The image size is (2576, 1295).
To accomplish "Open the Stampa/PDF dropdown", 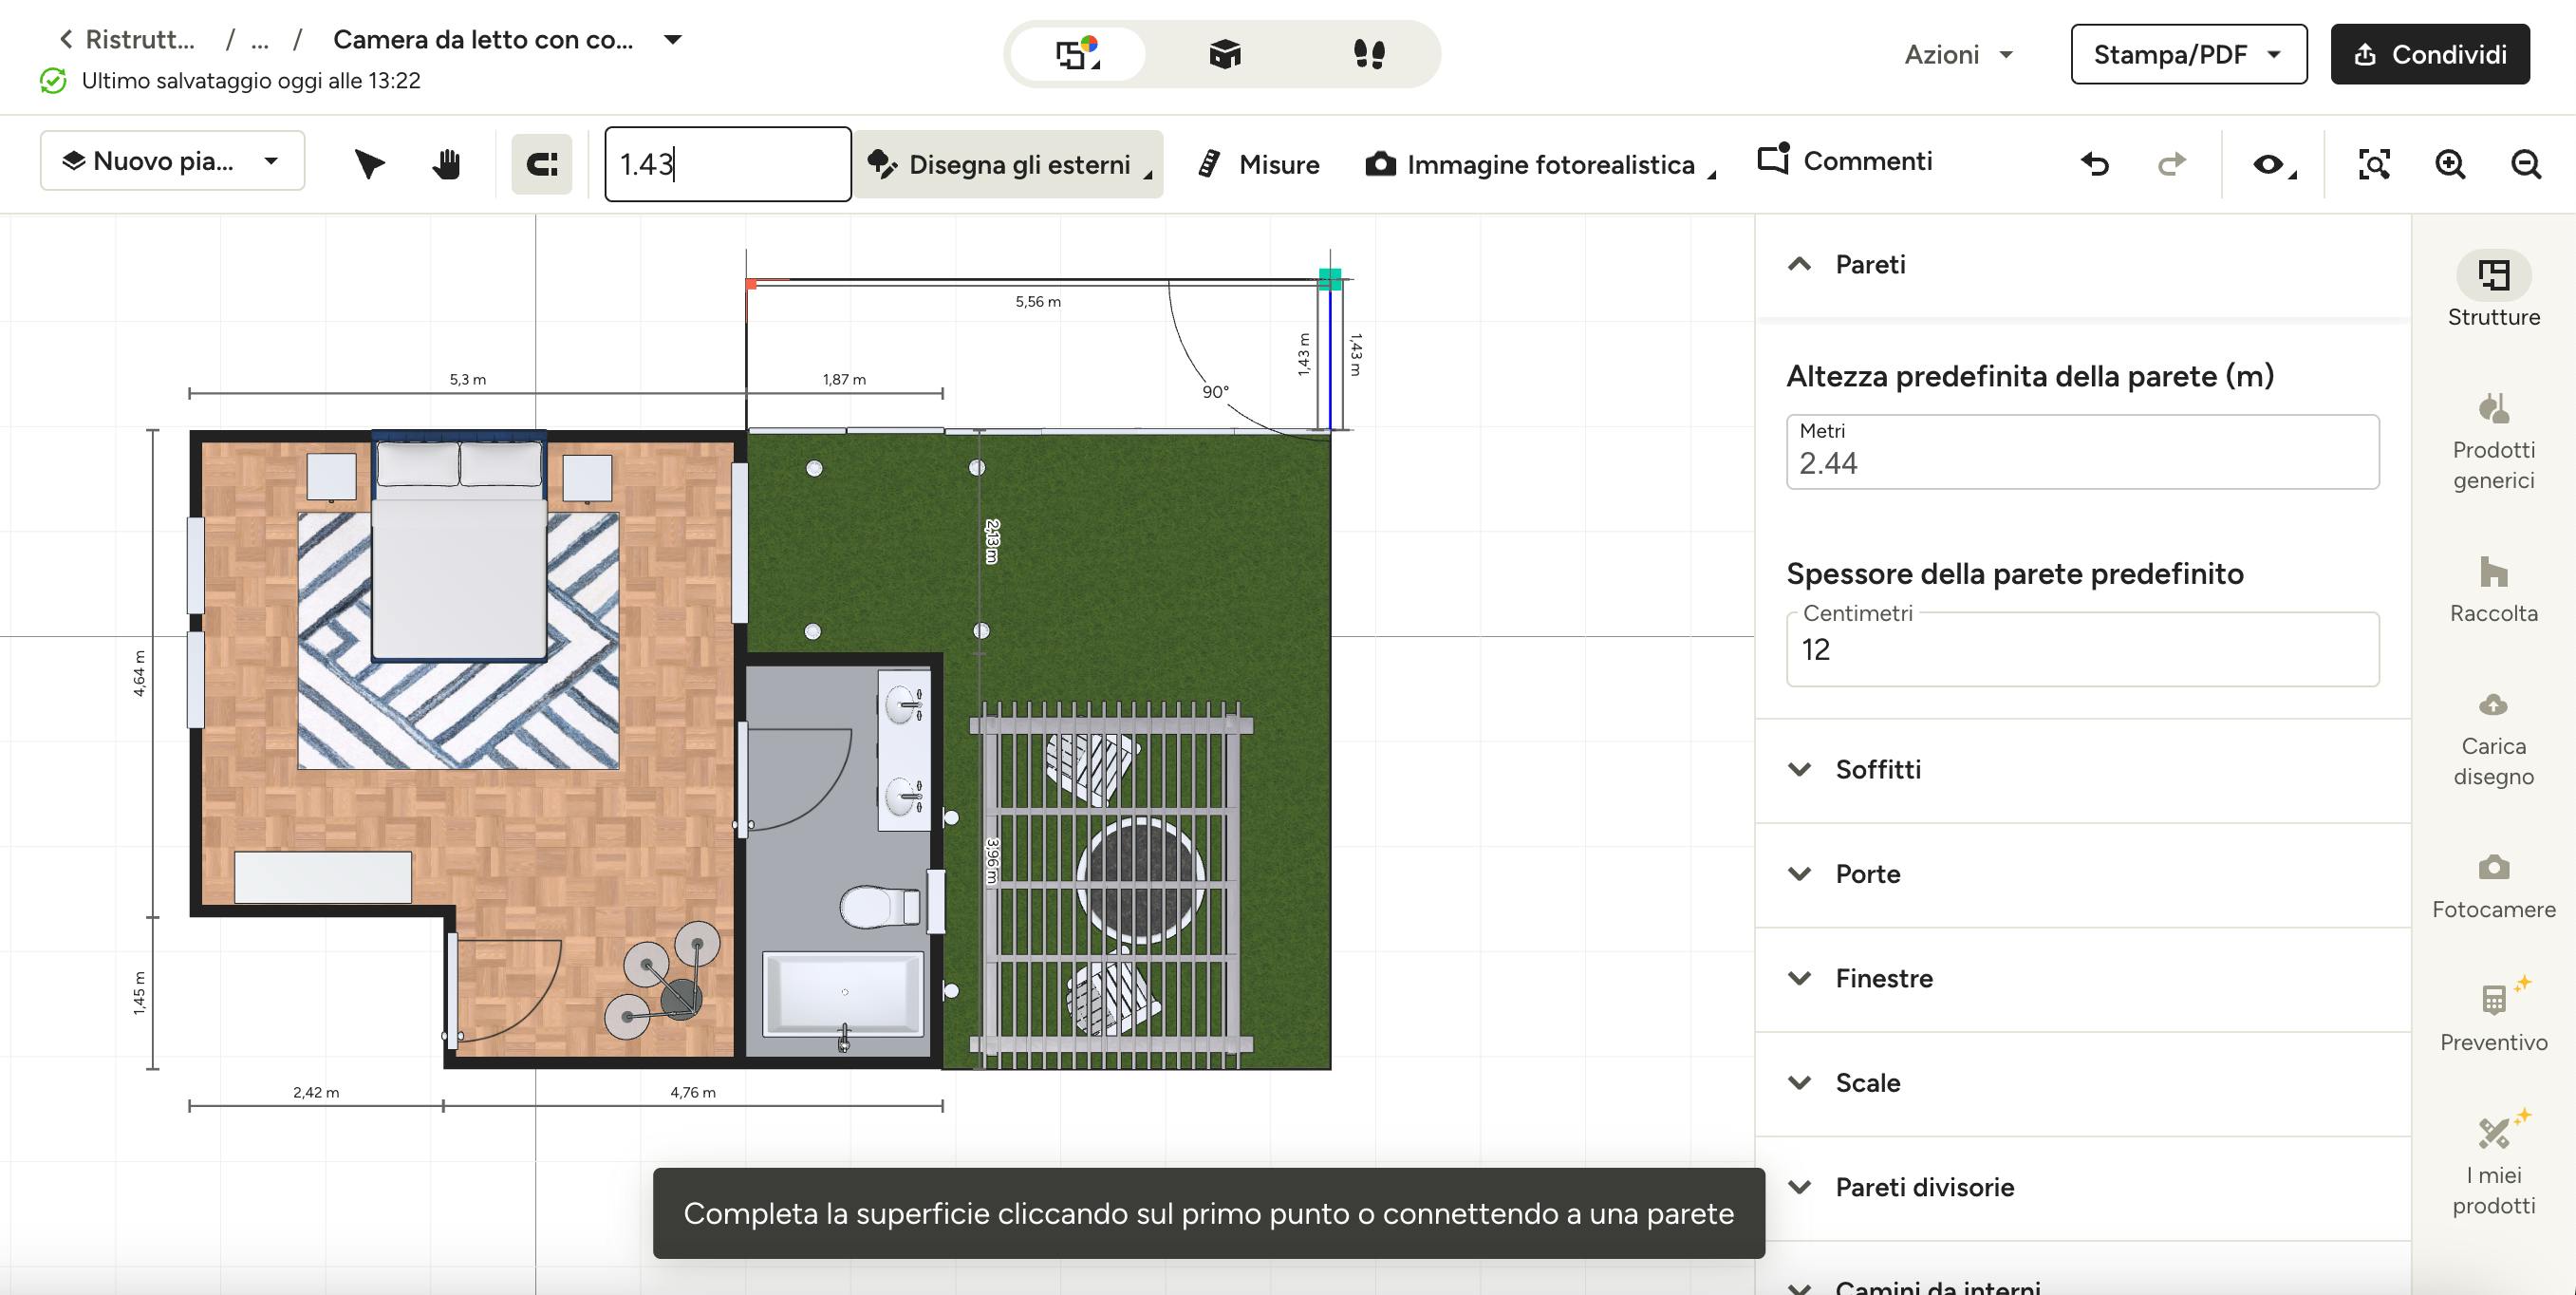I will 2188,54.
